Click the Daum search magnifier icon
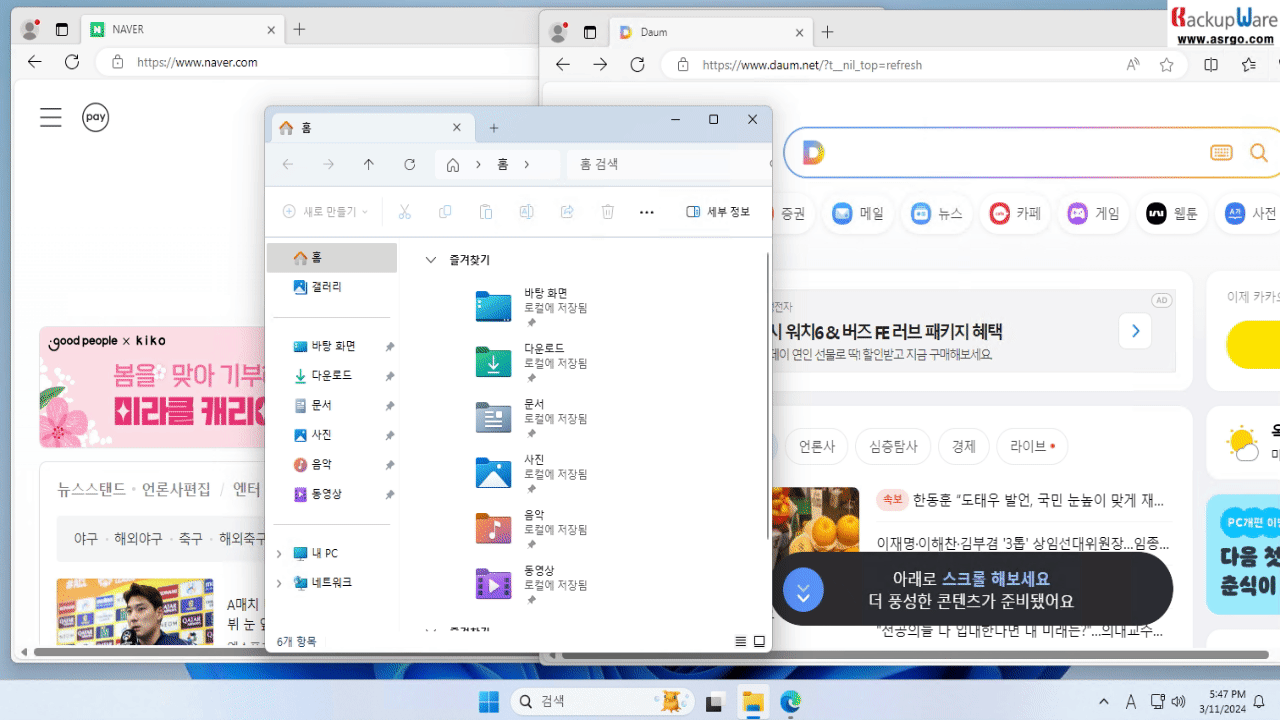The image size is (1280, 720). coord(1259,152)
